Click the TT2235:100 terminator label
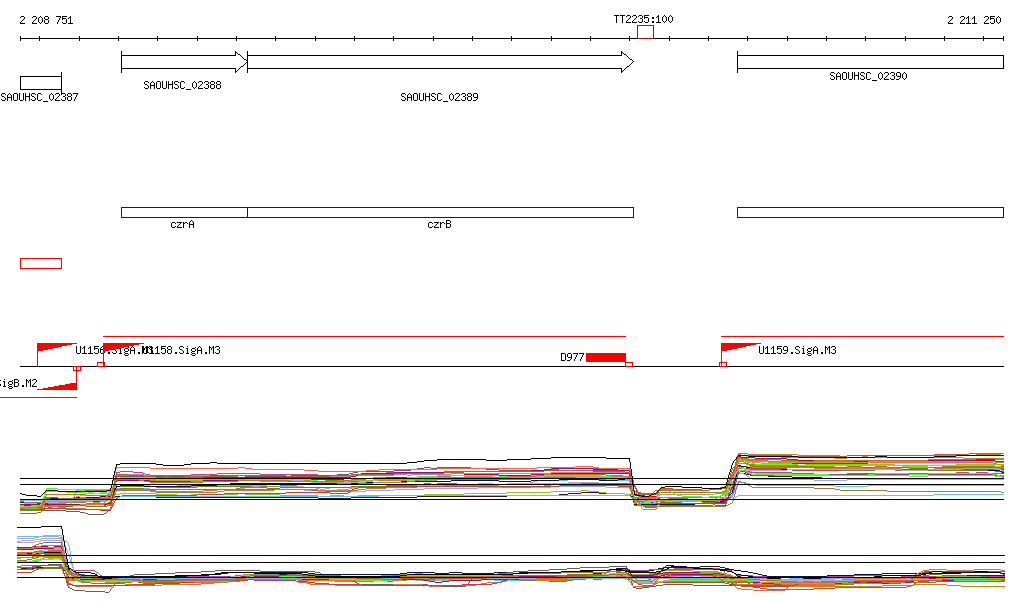1024x611 pixels. 643,20
